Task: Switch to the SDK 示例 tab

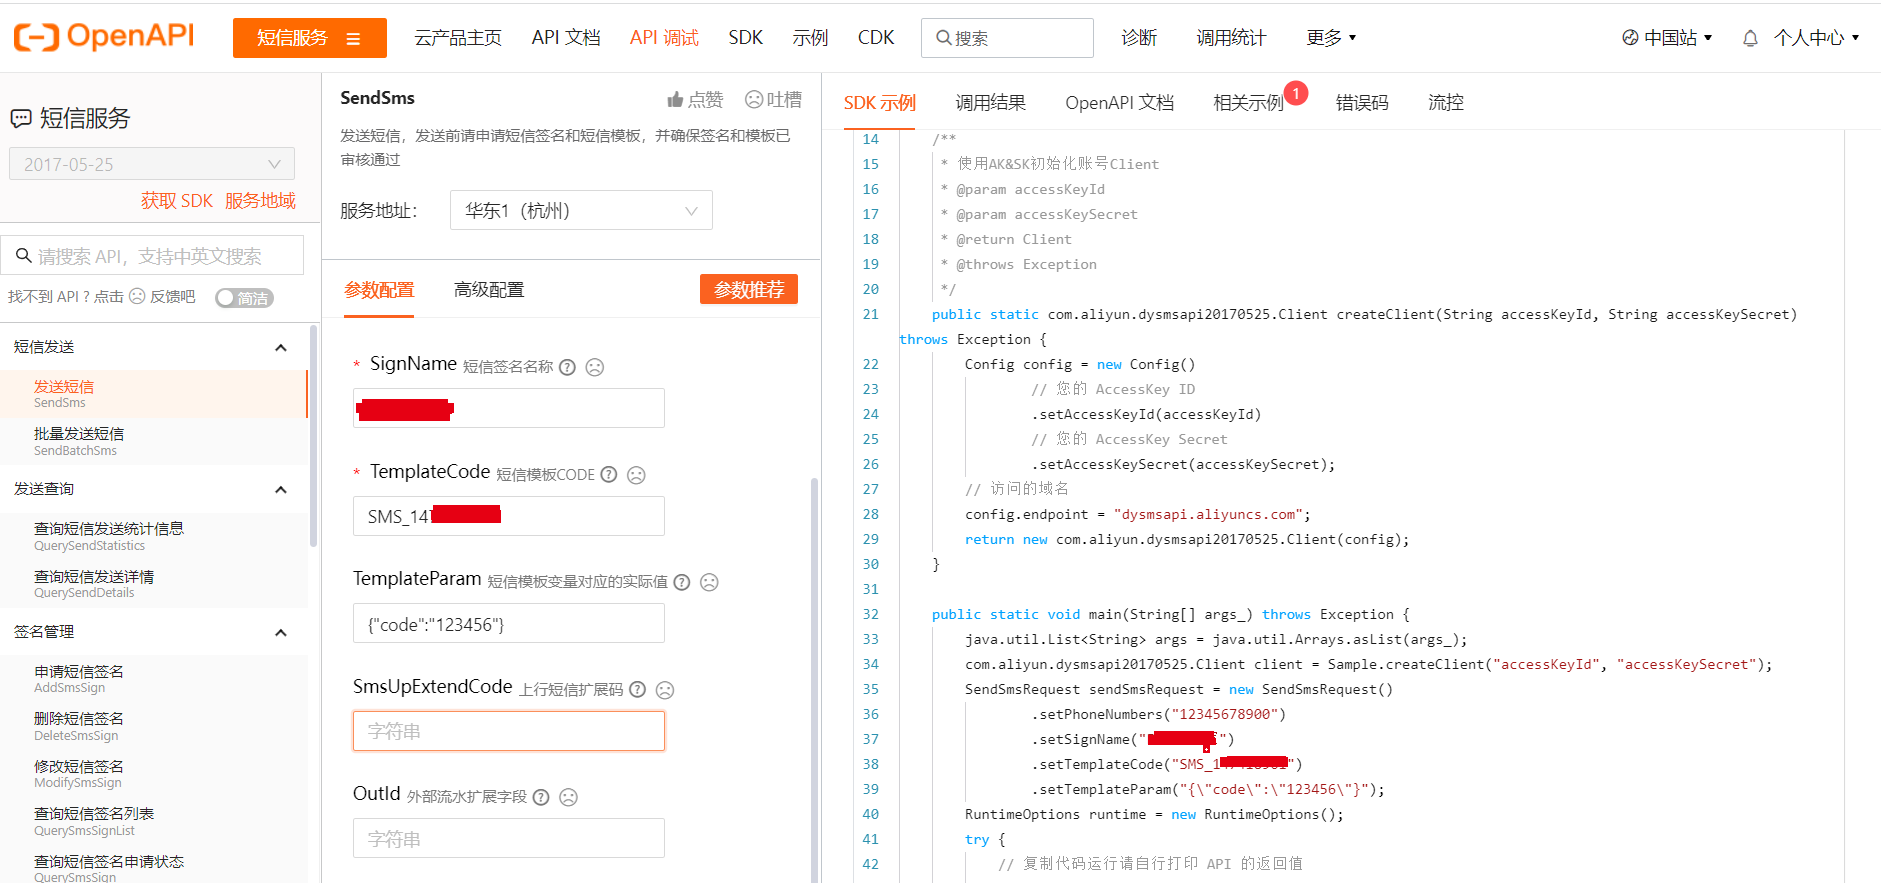Action: (880, 103)
